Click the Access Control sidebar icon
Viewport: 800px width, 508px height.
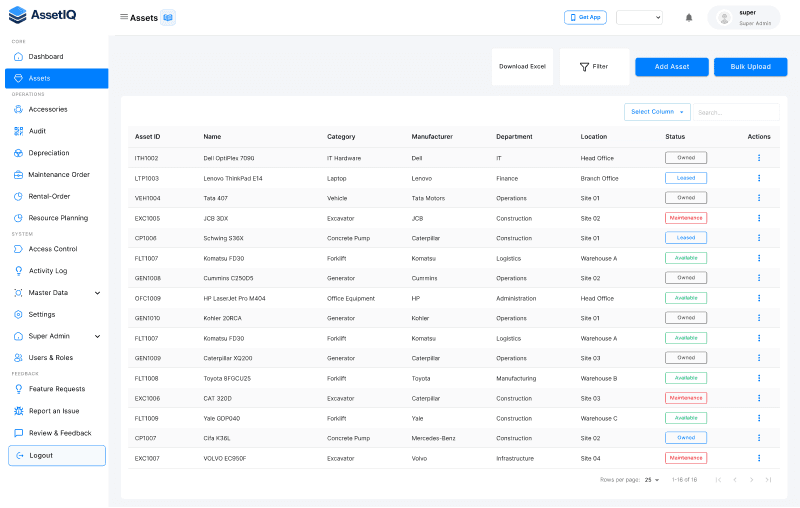(x=18, y=249)
